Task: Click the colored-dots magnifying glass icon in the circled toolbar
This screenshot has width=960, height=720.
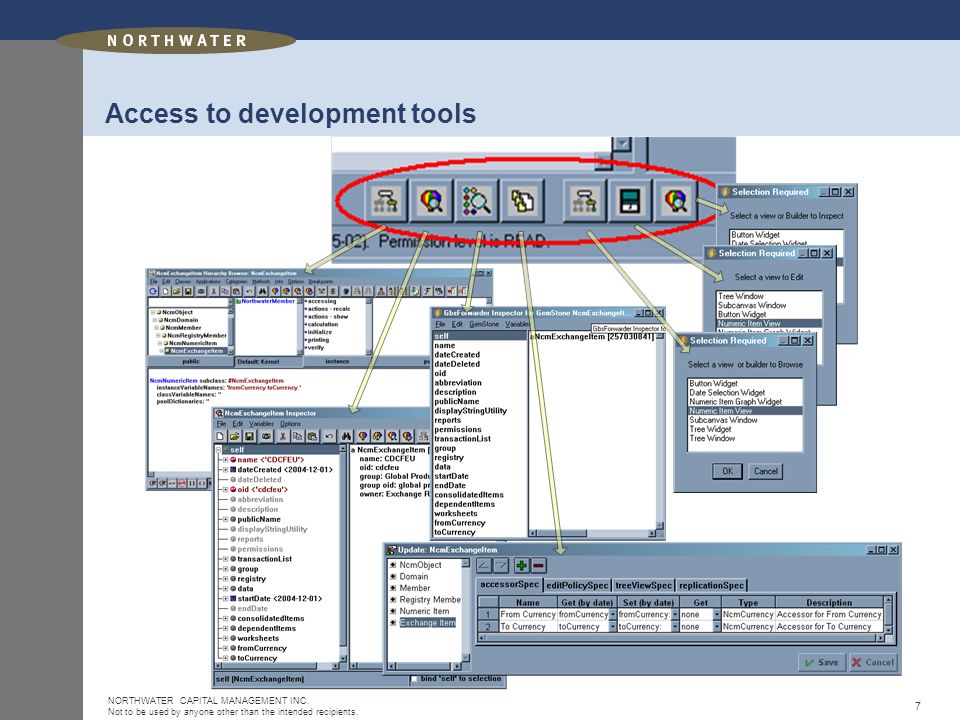Action: [476, 200]
